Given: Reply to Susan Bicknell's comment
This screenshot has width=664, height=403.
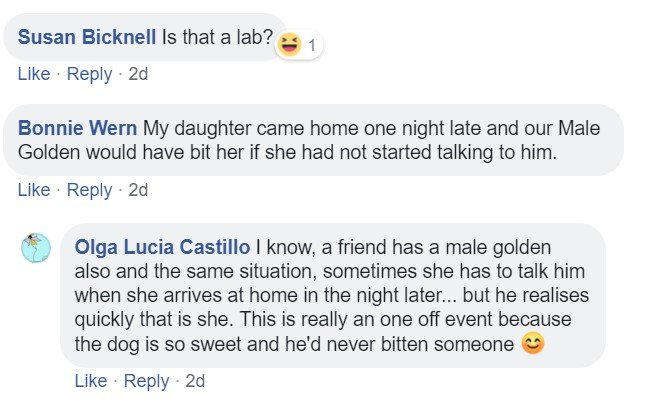Looking at the screenshot, I should pyautogui.click(x=89, y=74).
